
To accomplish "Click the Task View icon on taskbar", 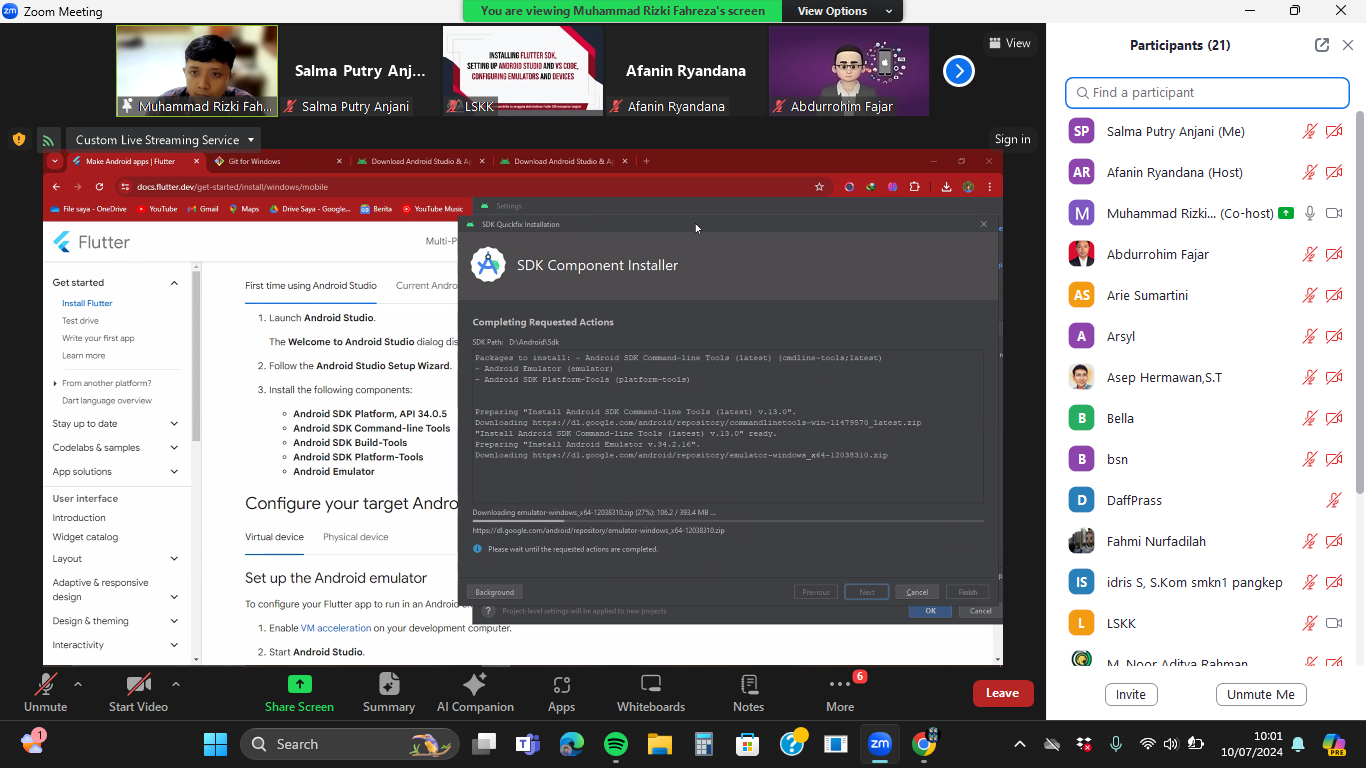I will (484, 744).
